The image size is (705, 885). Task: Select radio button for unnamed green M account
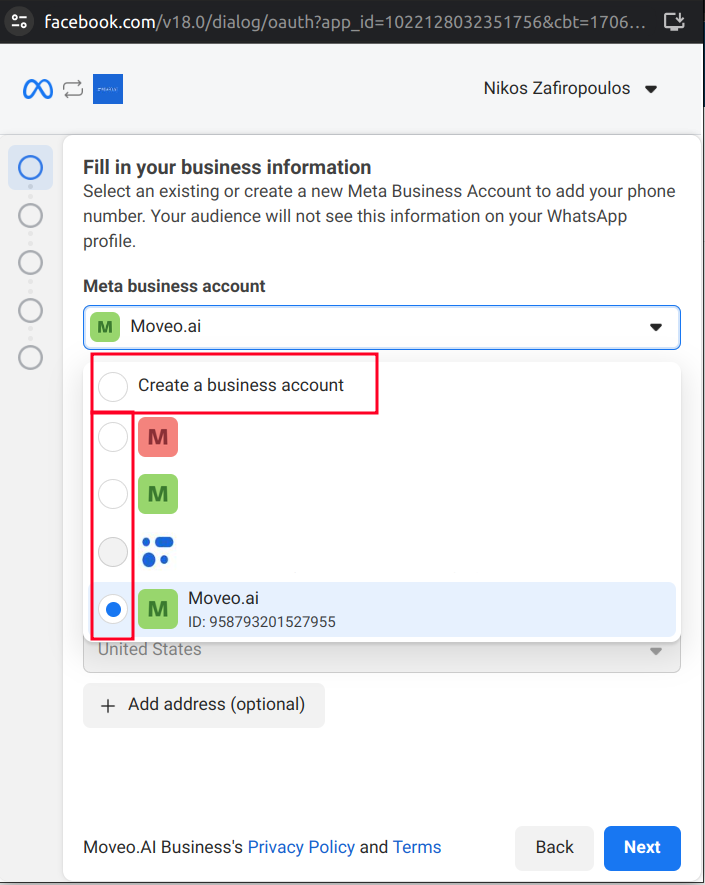pyautogui.click(x=113, y=494)
